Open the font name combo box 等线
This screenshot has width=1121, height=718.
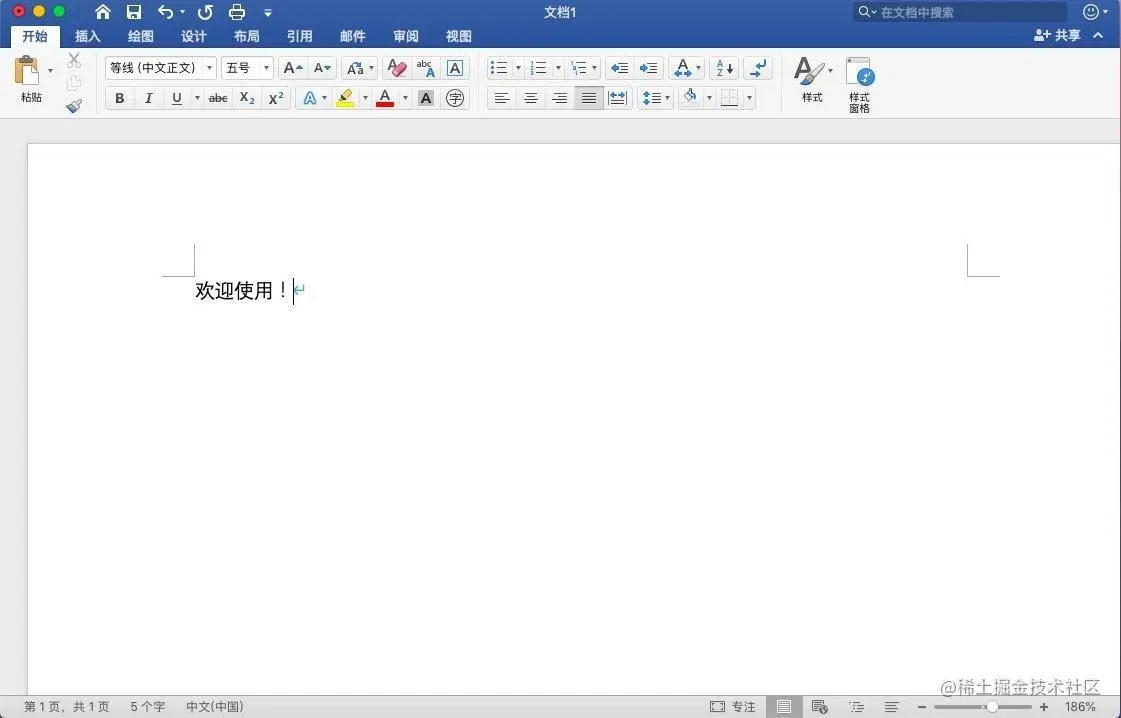tap(160, 68)
